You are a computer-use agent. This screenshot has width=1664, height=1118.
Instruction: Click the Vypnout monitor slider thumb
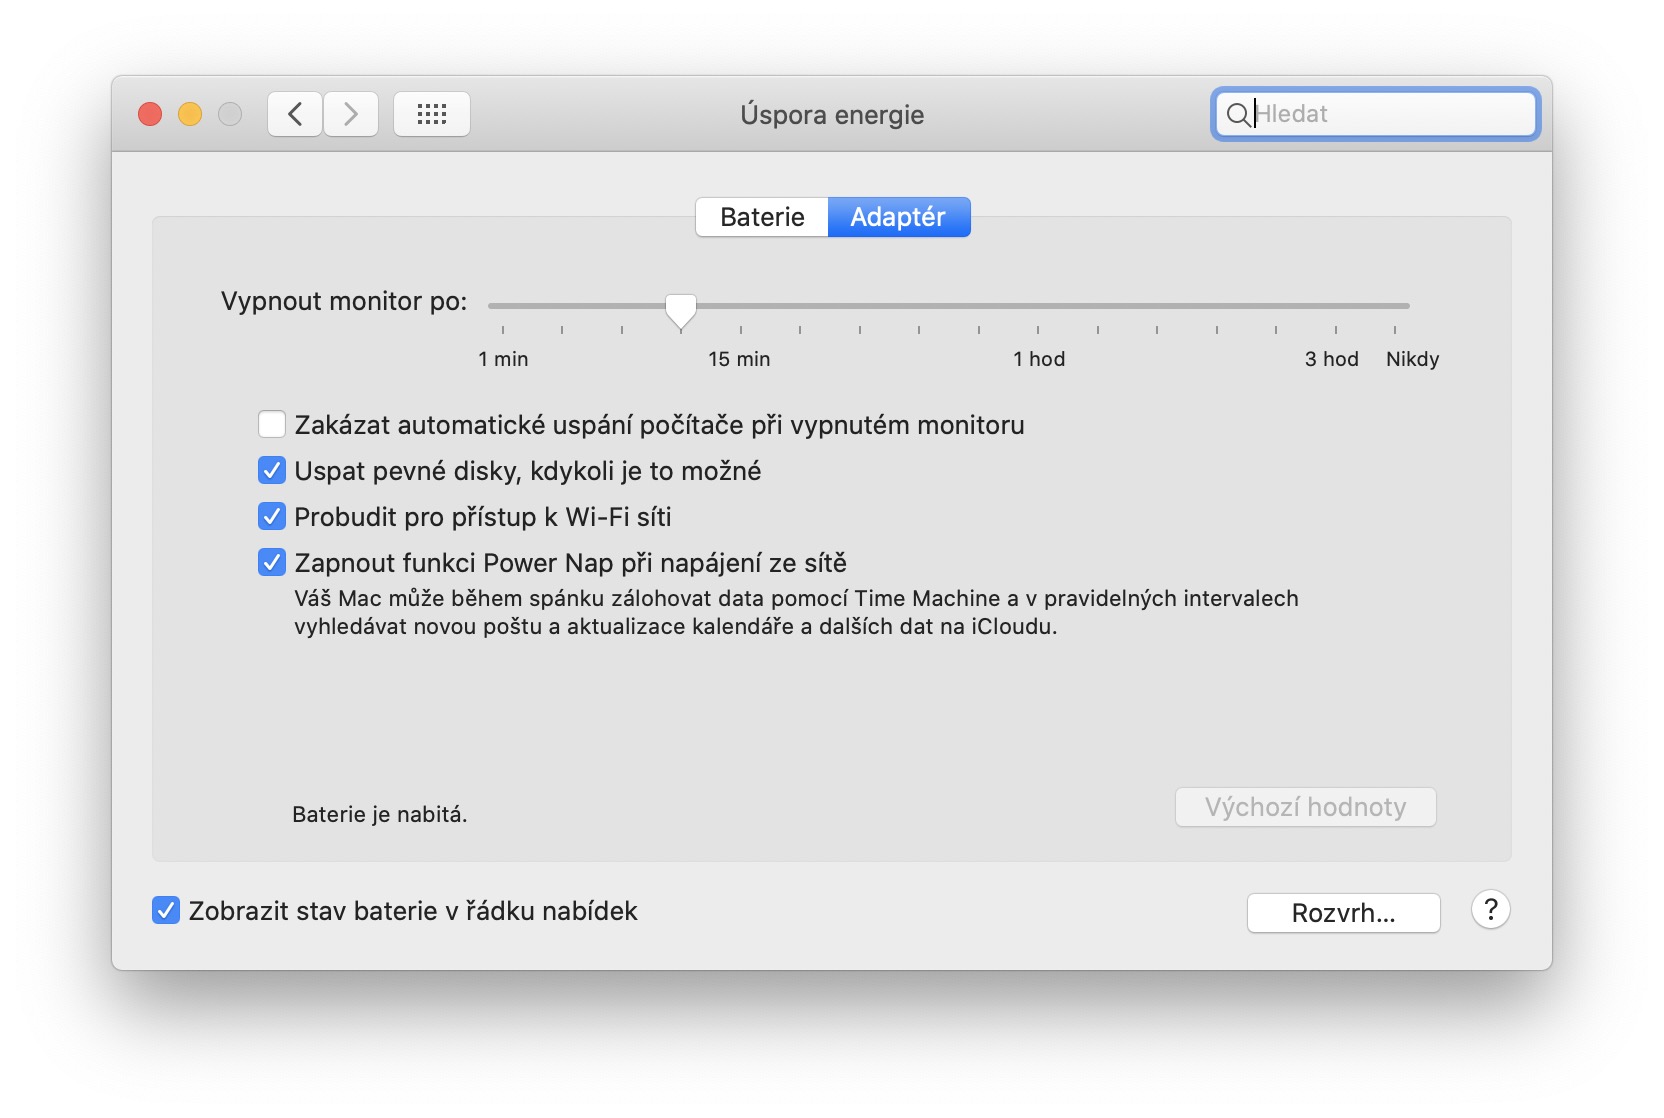click(681, 309)
